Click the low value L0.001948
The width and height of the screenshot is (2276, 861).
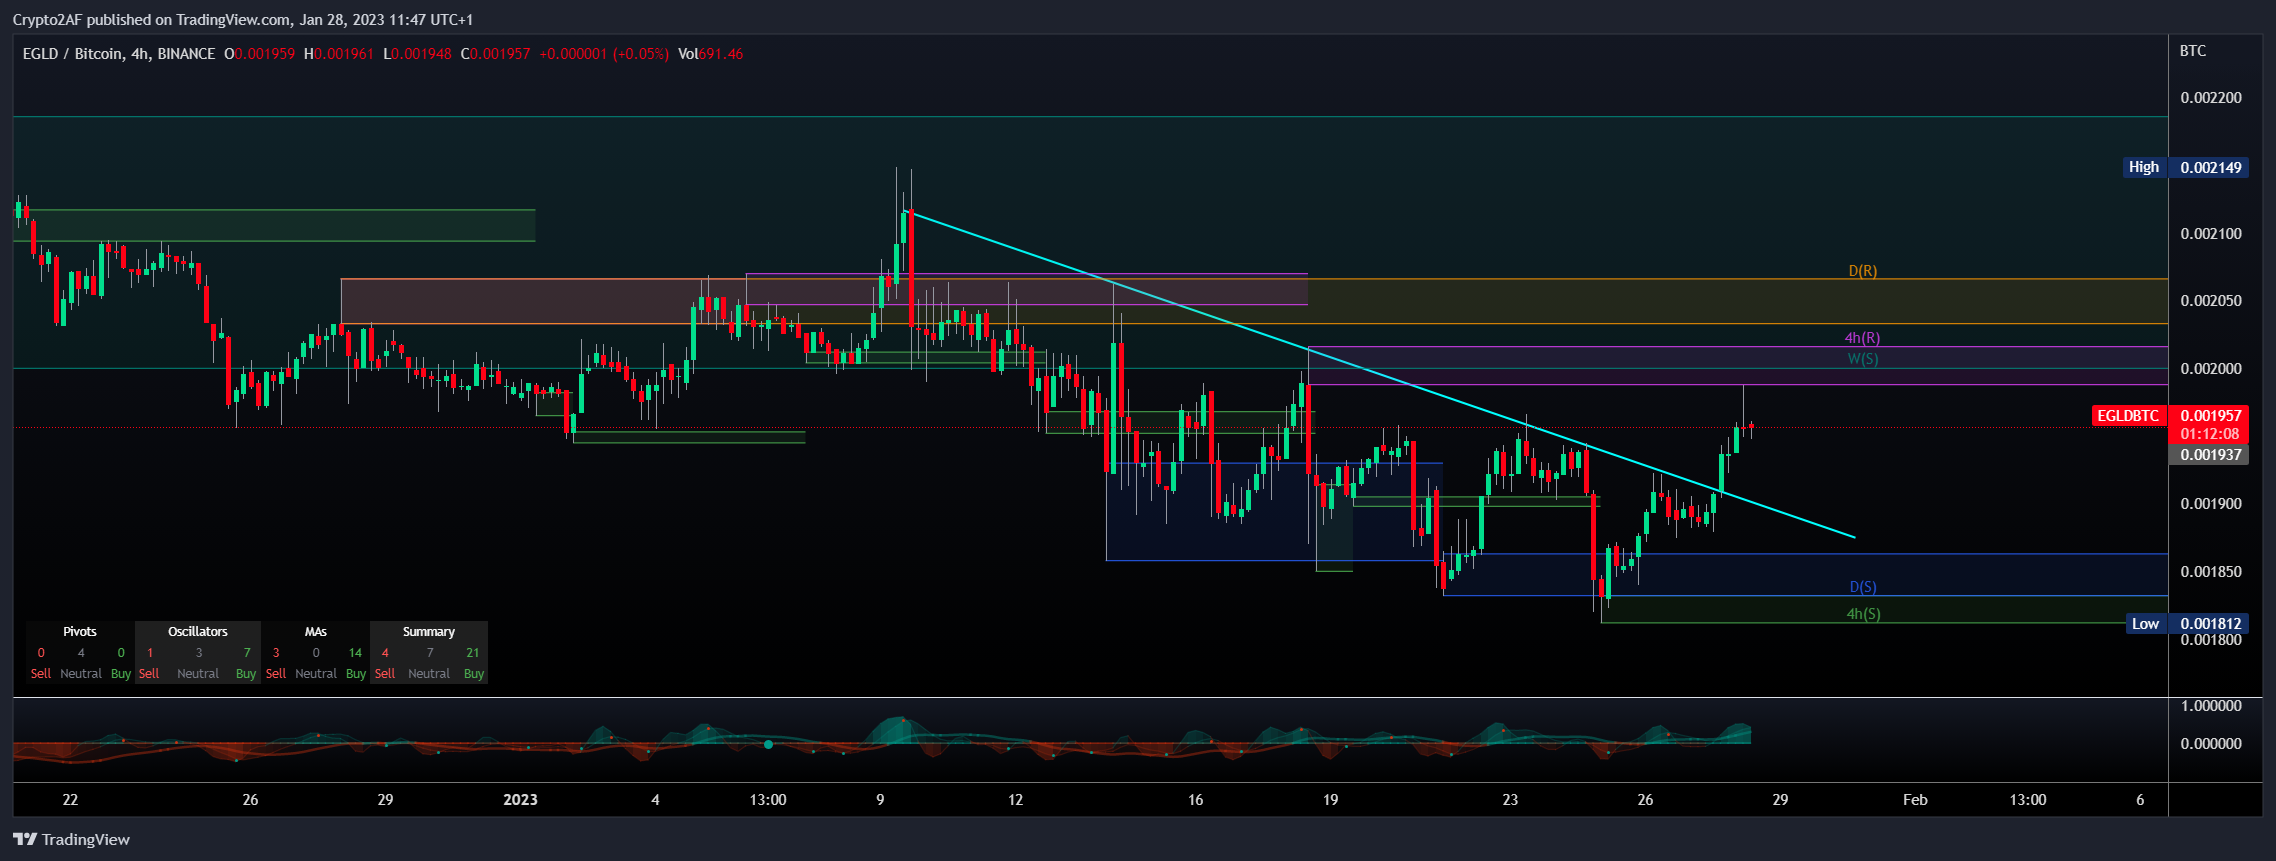click(x=417, y=54)
